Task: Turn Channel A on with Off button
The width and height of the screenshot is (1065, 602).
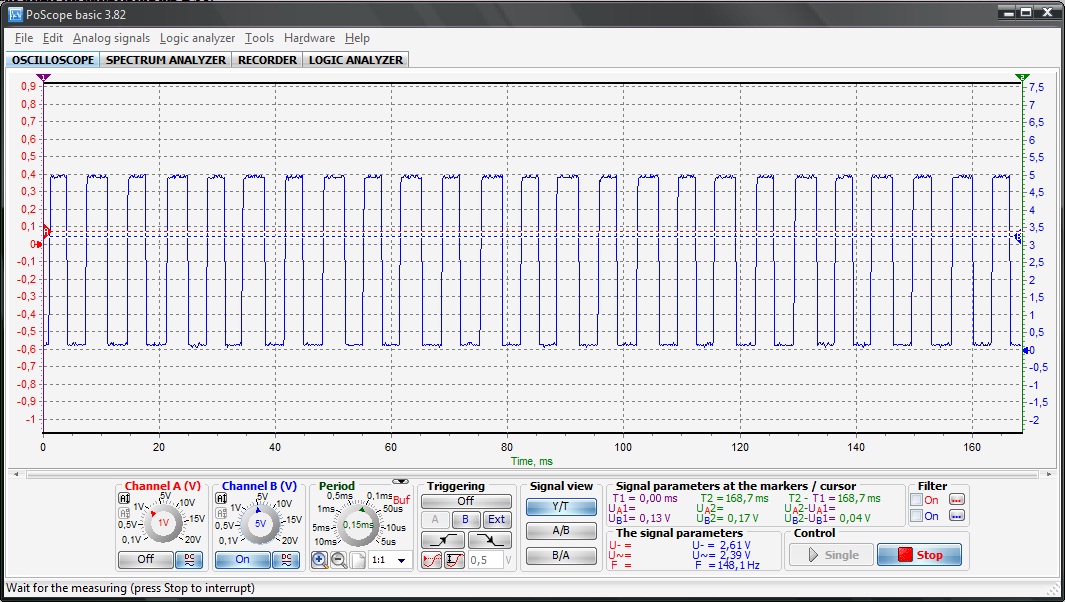Action: pyautogui.click(x=145, y=560)
